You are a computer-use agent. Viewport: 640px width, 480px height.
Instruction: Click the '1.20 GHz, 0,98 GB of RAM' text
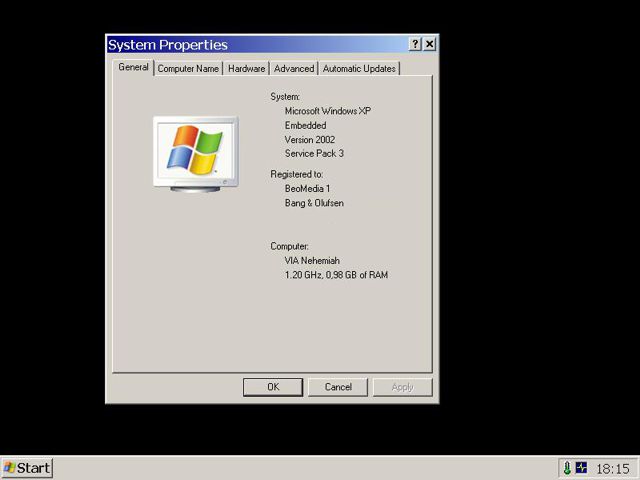[x=336, y=275]
